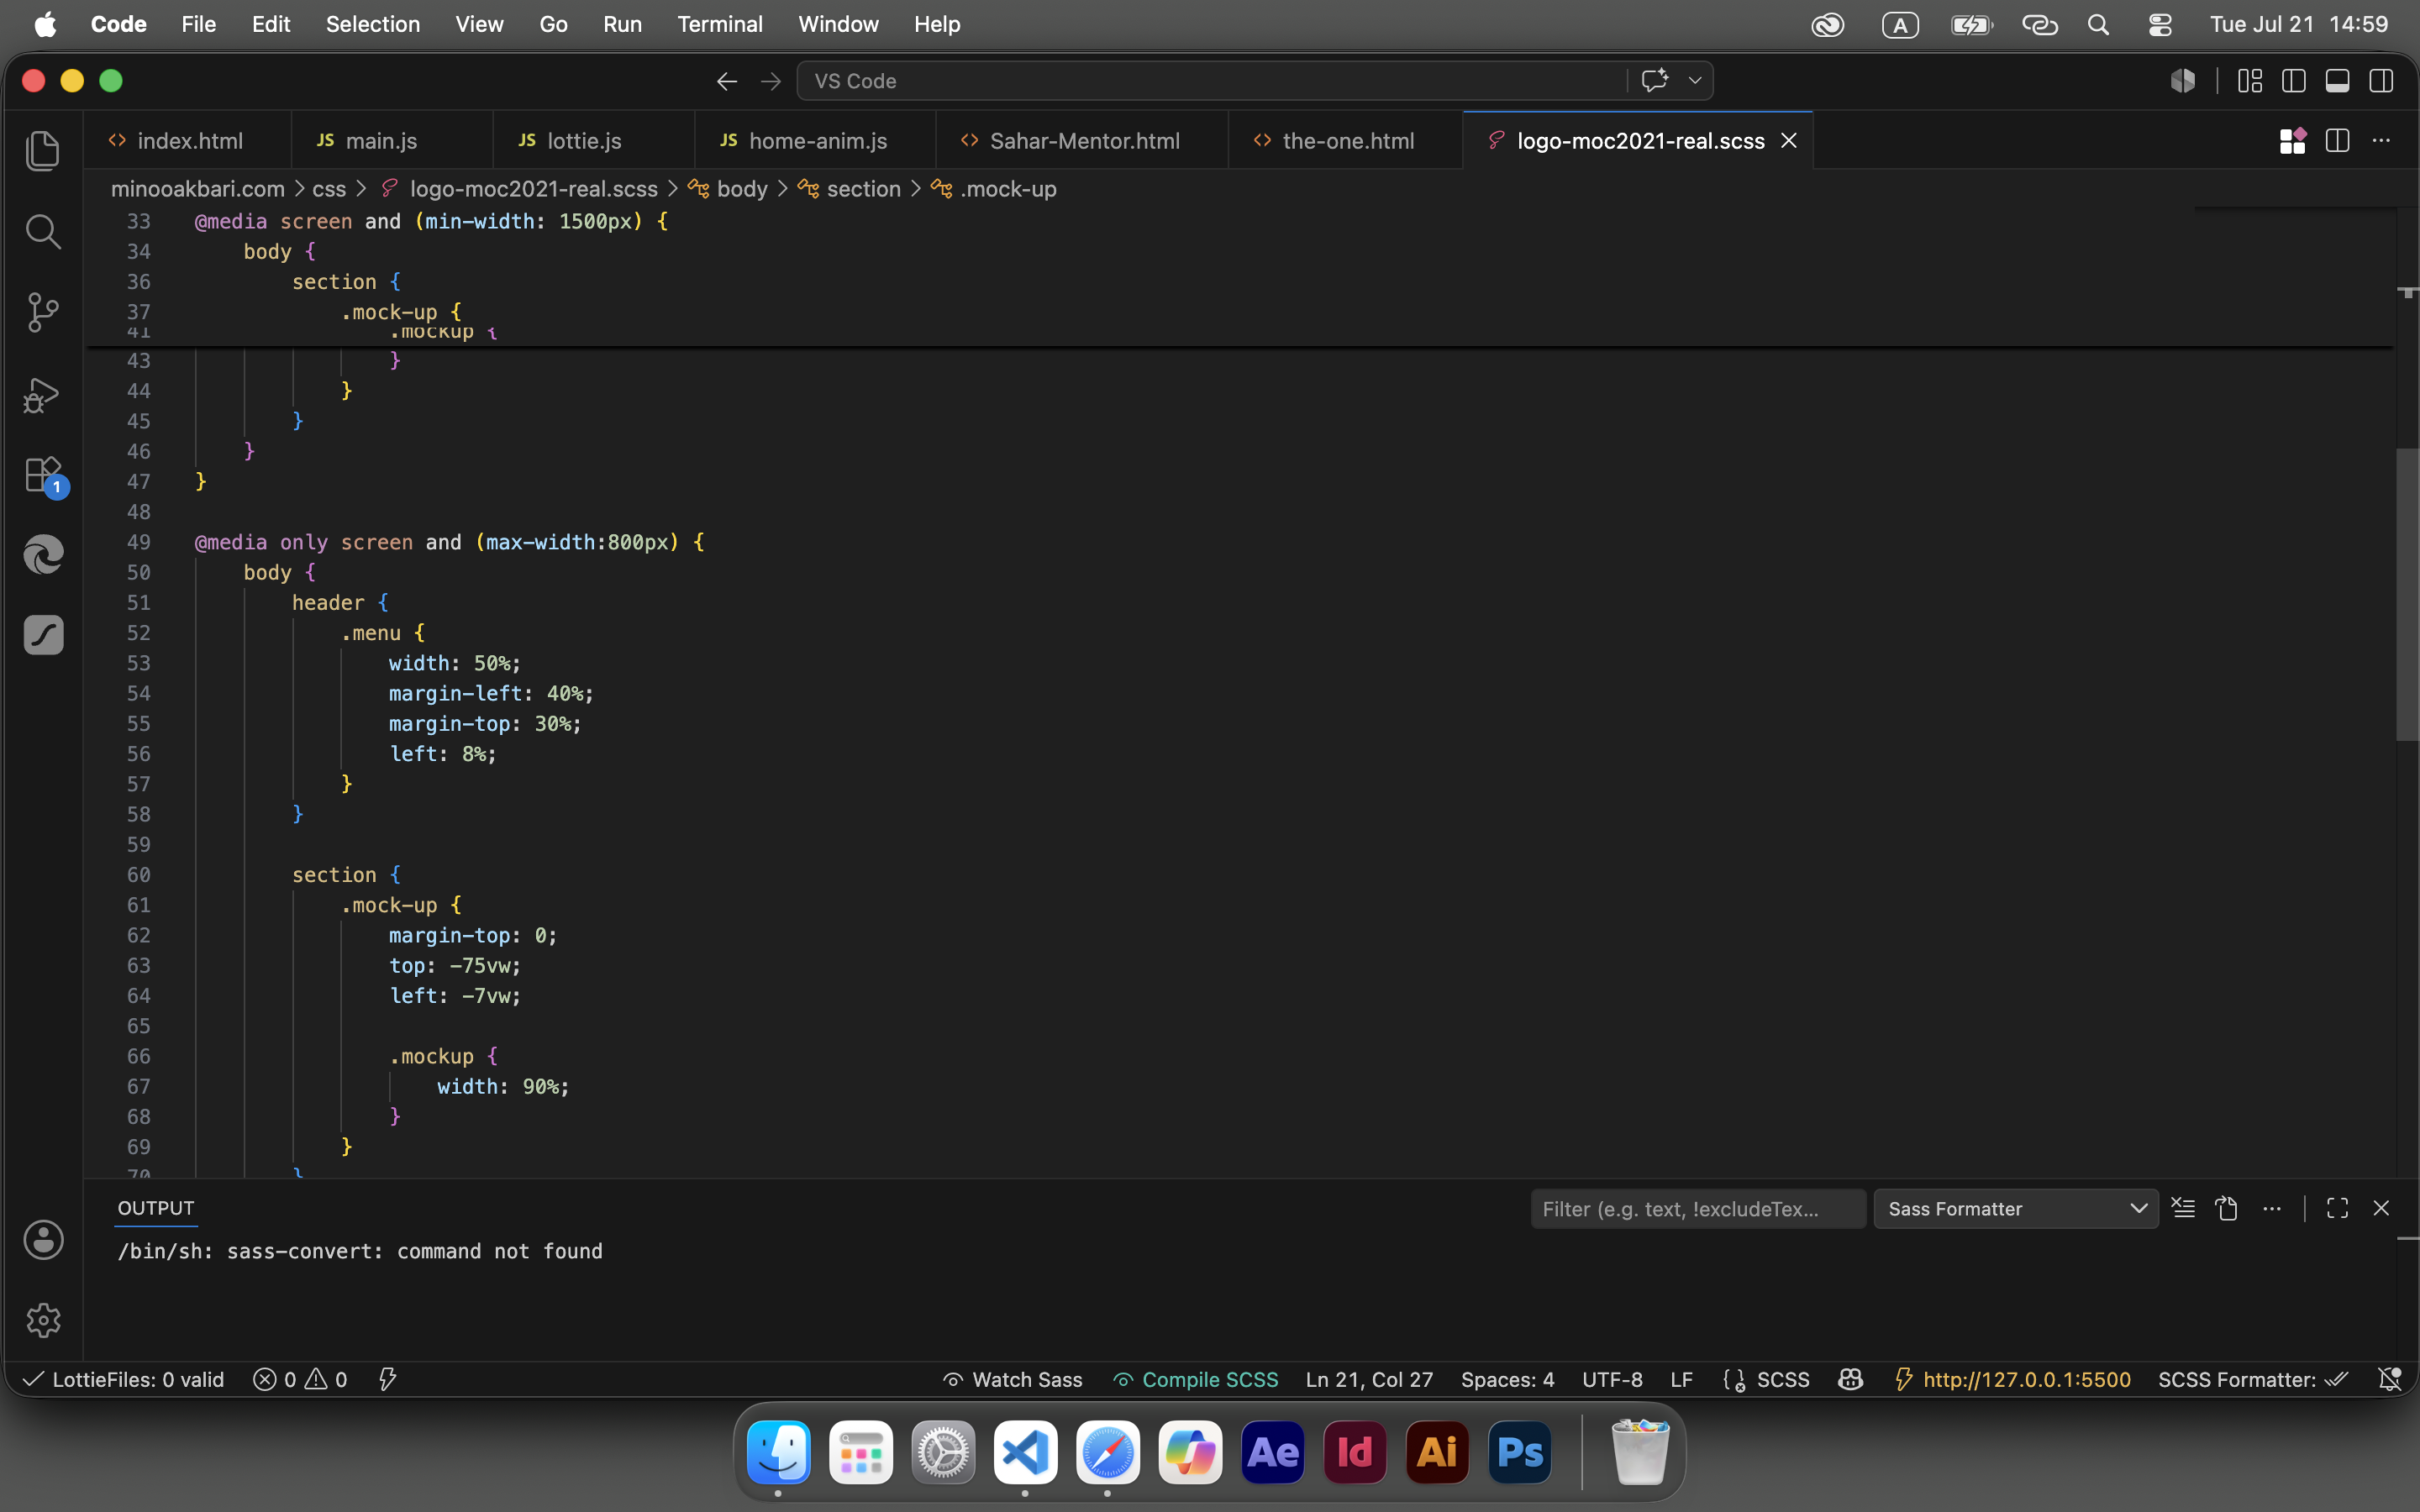
Task: Switch to the lottie.js tab
Action: click(x=584, y=141)
